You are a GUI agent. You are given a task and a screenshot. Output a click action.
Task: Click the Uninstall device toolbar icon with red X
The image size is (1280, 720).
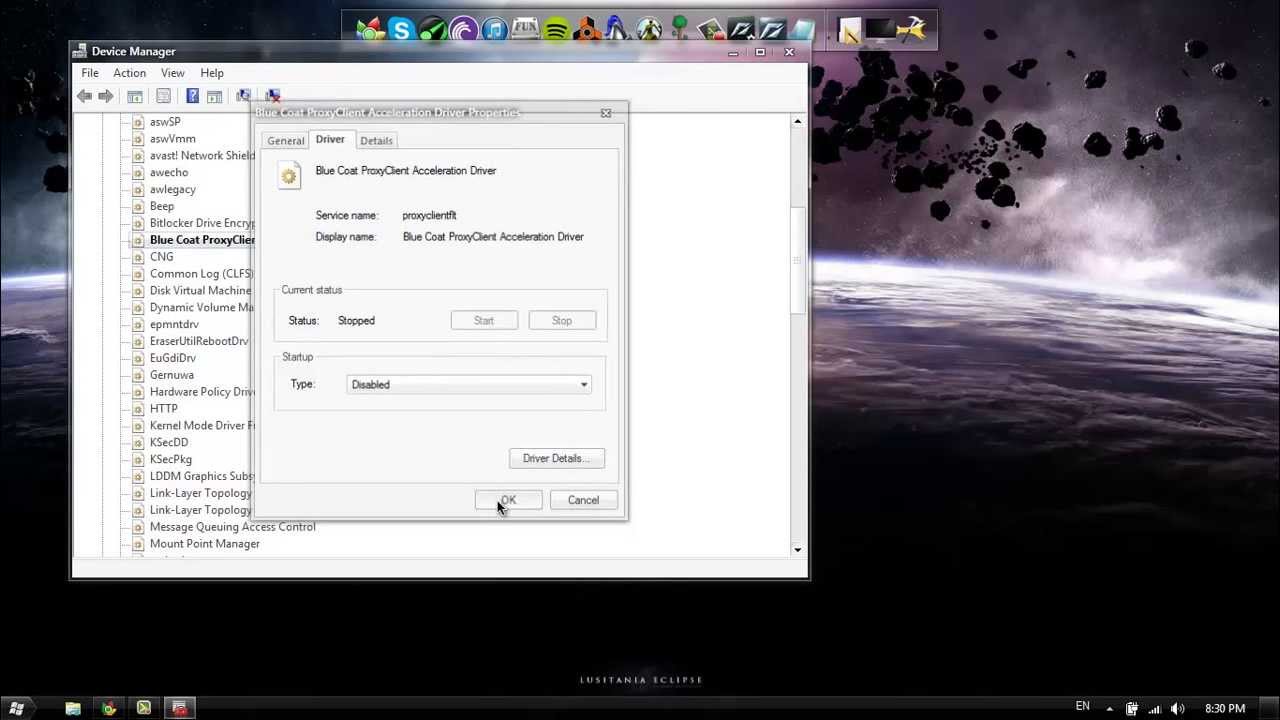pyautogui.click(x=272, y=96)
